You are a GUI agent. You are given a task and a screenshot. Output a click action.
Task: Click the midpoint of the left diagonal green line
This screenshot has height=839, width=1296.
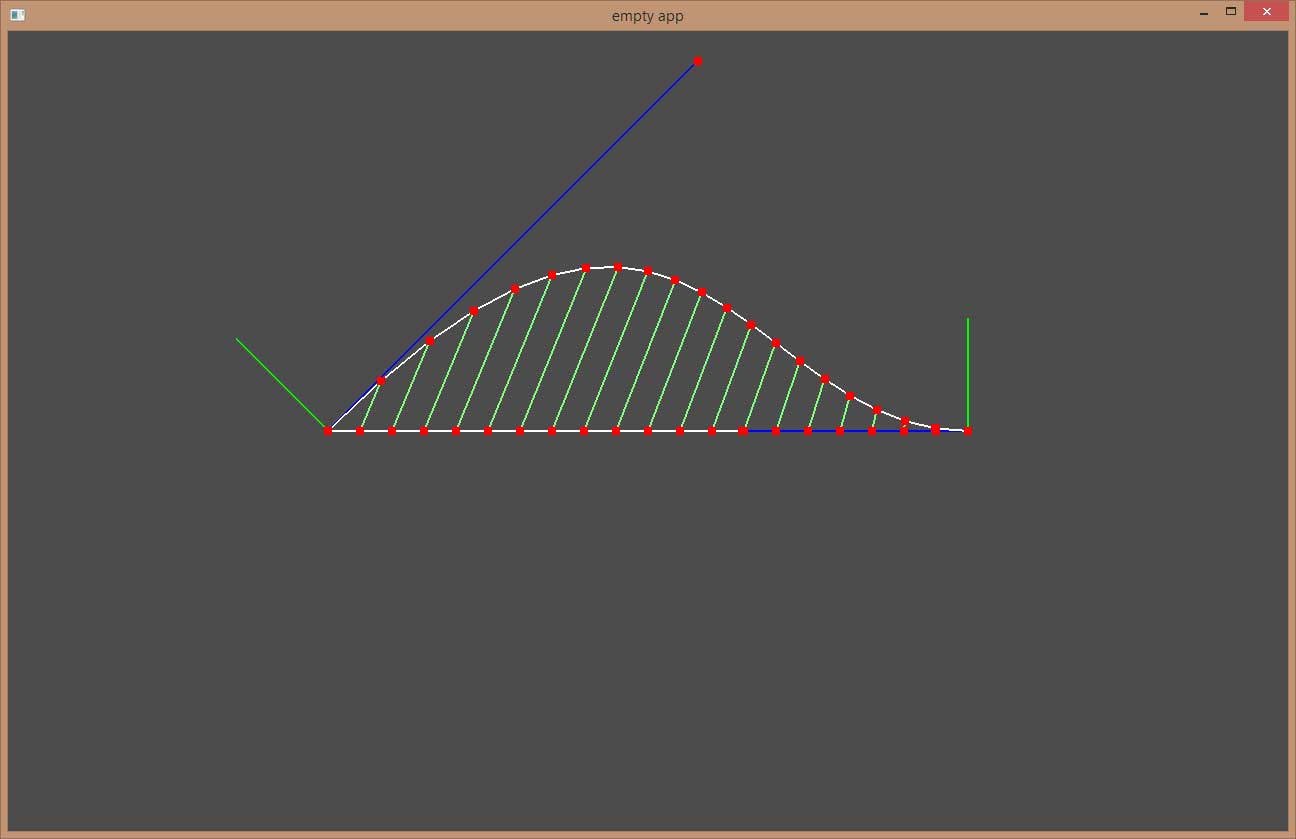[x=282, y=385]
